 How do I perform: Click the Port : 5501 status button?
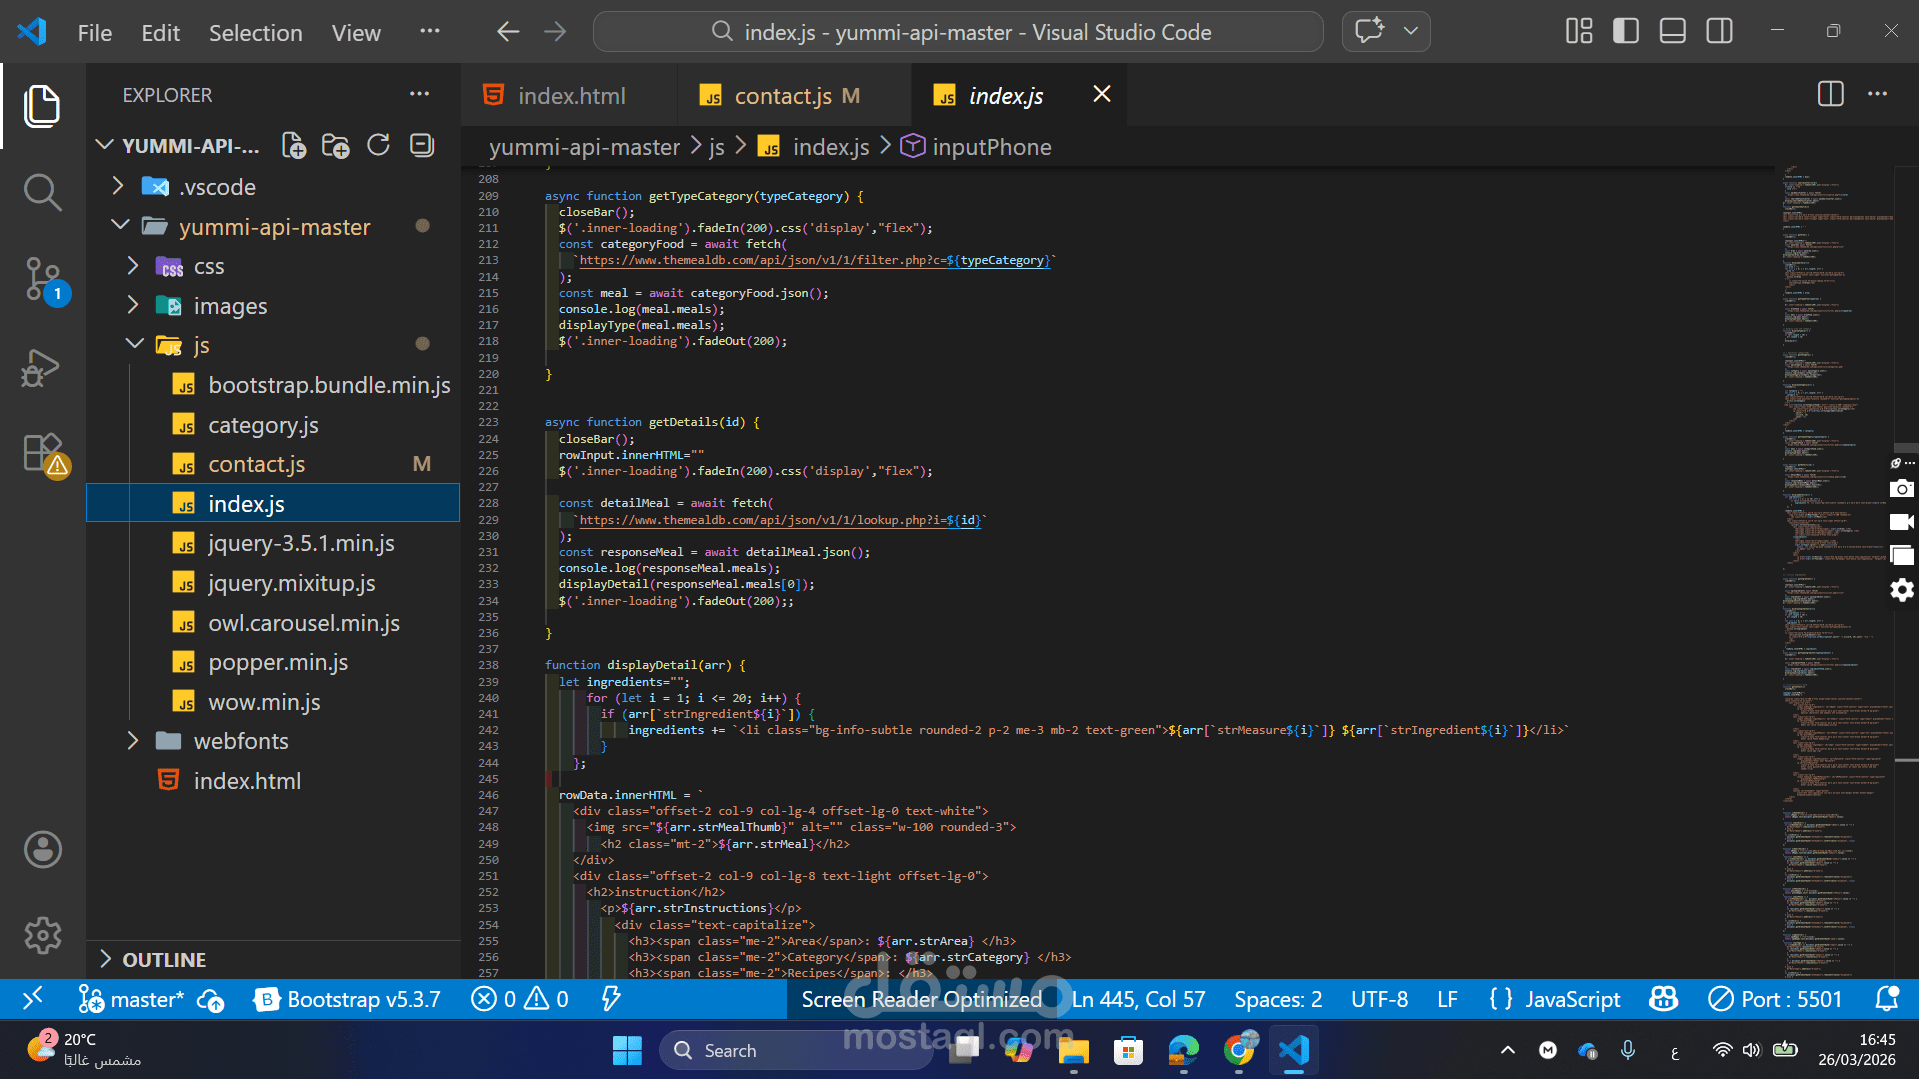click(x=1775, y=999)
